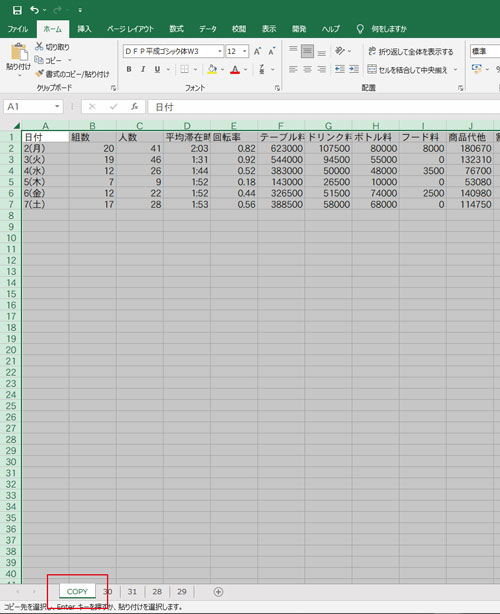Click the insert function fx icon

point(134,107)
